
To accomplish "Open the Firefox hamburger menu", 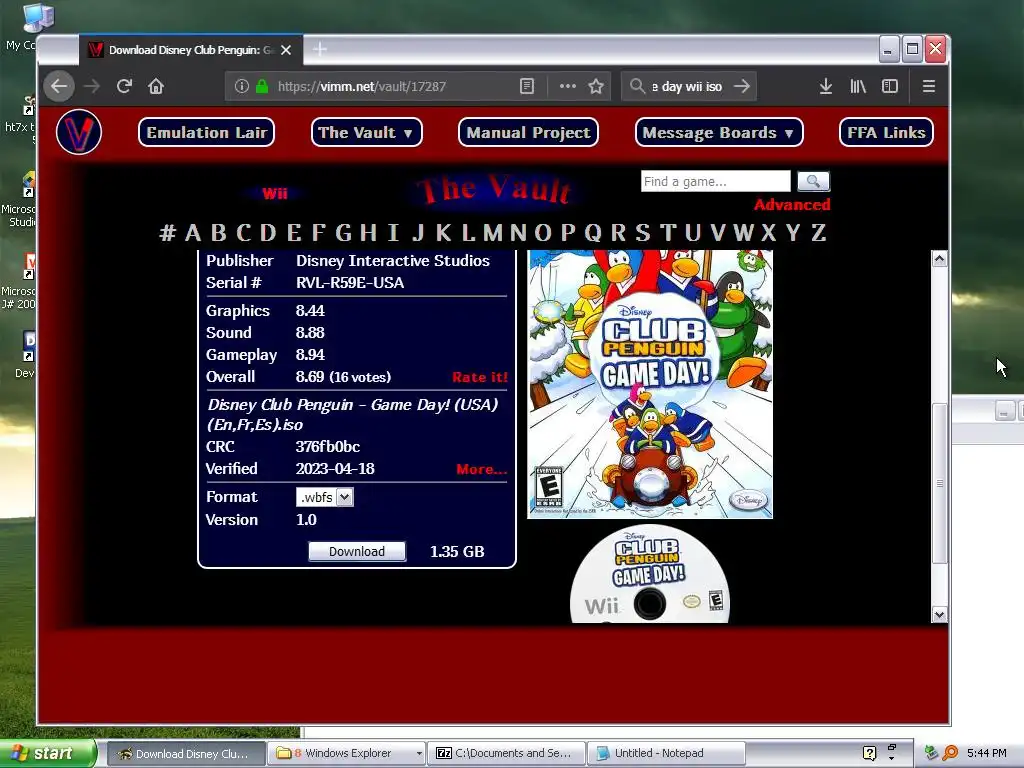I will [929, 86].
